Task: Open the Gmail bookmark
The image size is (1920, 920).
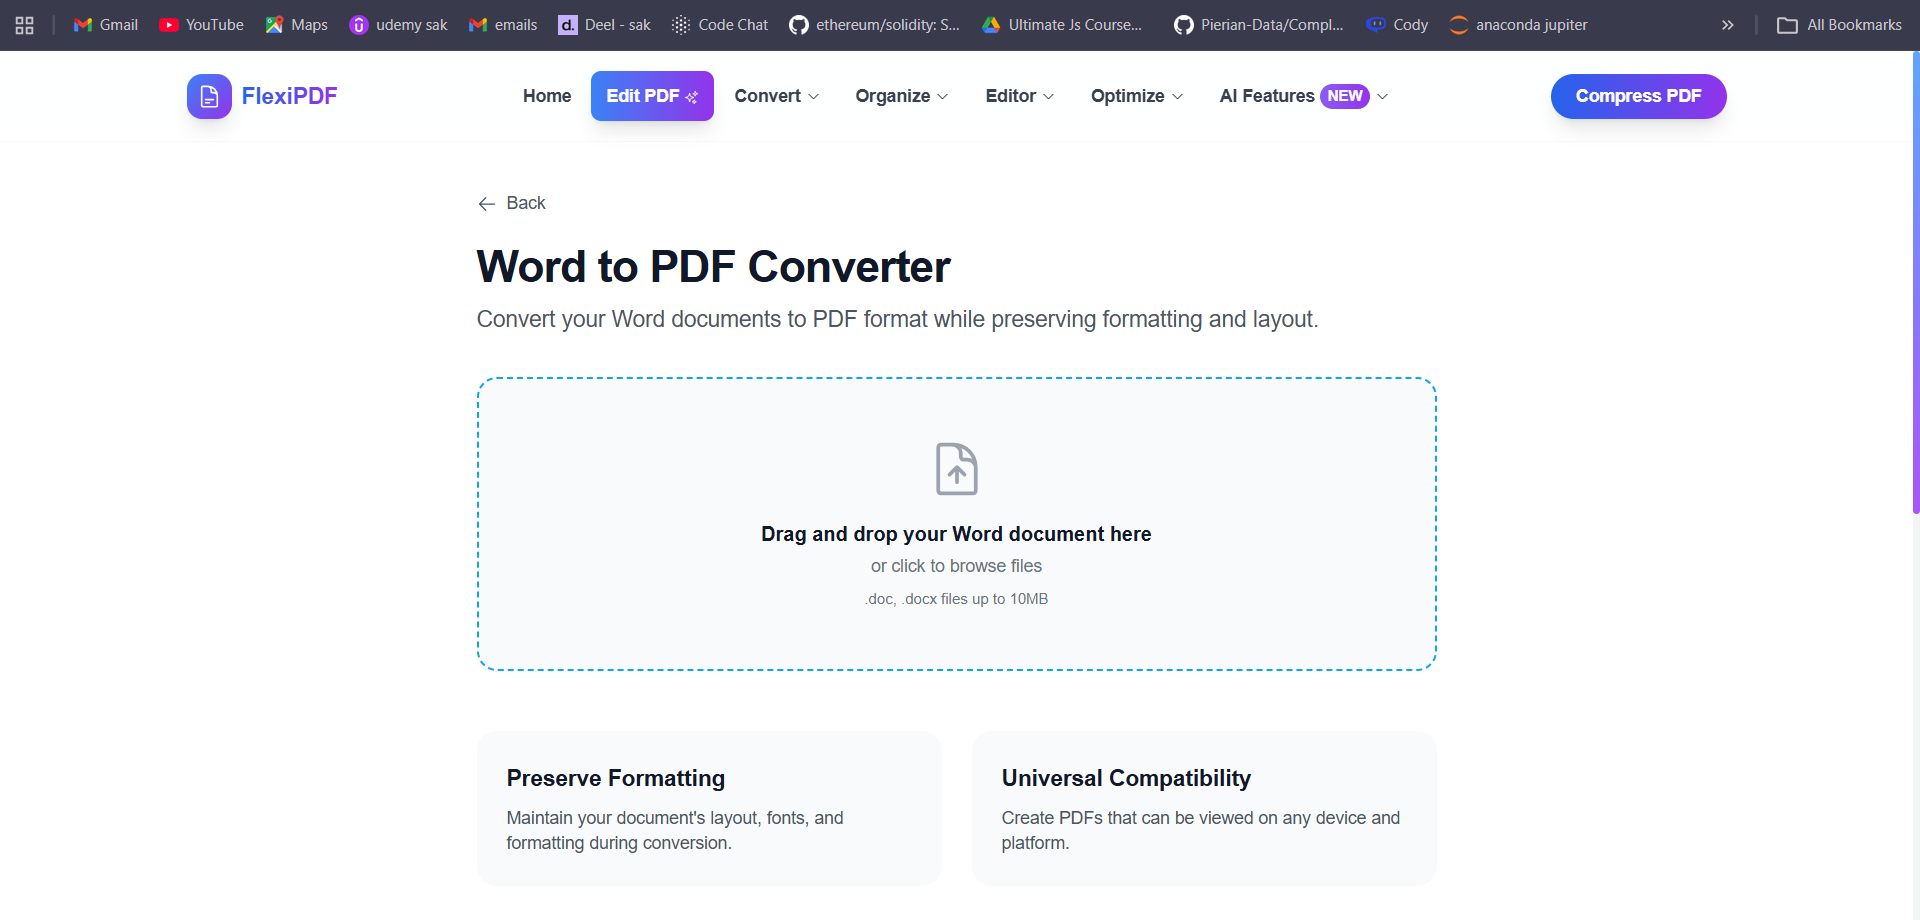Action: (x=106, y=25)
